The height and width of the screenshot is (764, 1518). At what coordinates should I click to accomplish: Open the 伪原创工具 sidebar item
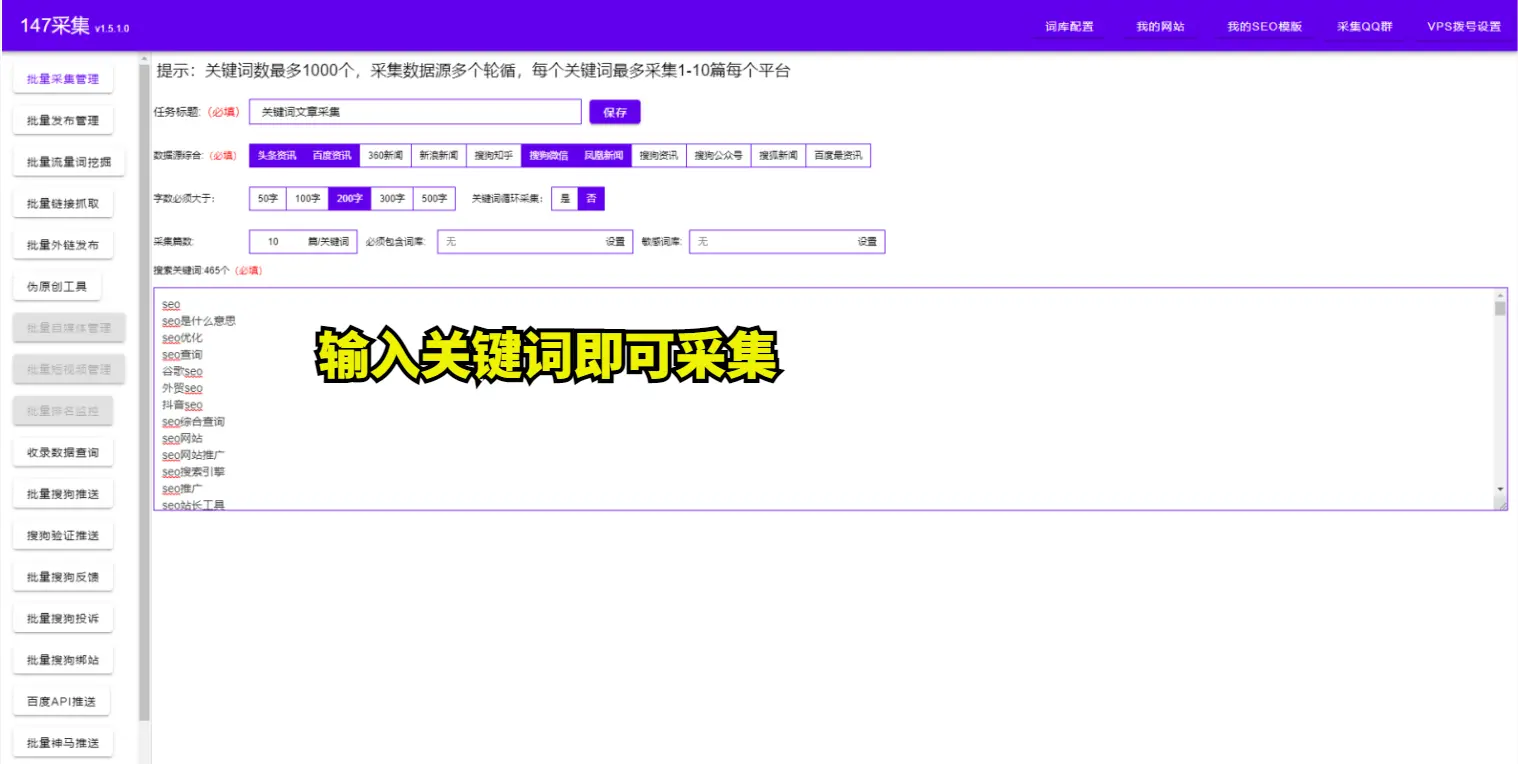tap(57, 287)
